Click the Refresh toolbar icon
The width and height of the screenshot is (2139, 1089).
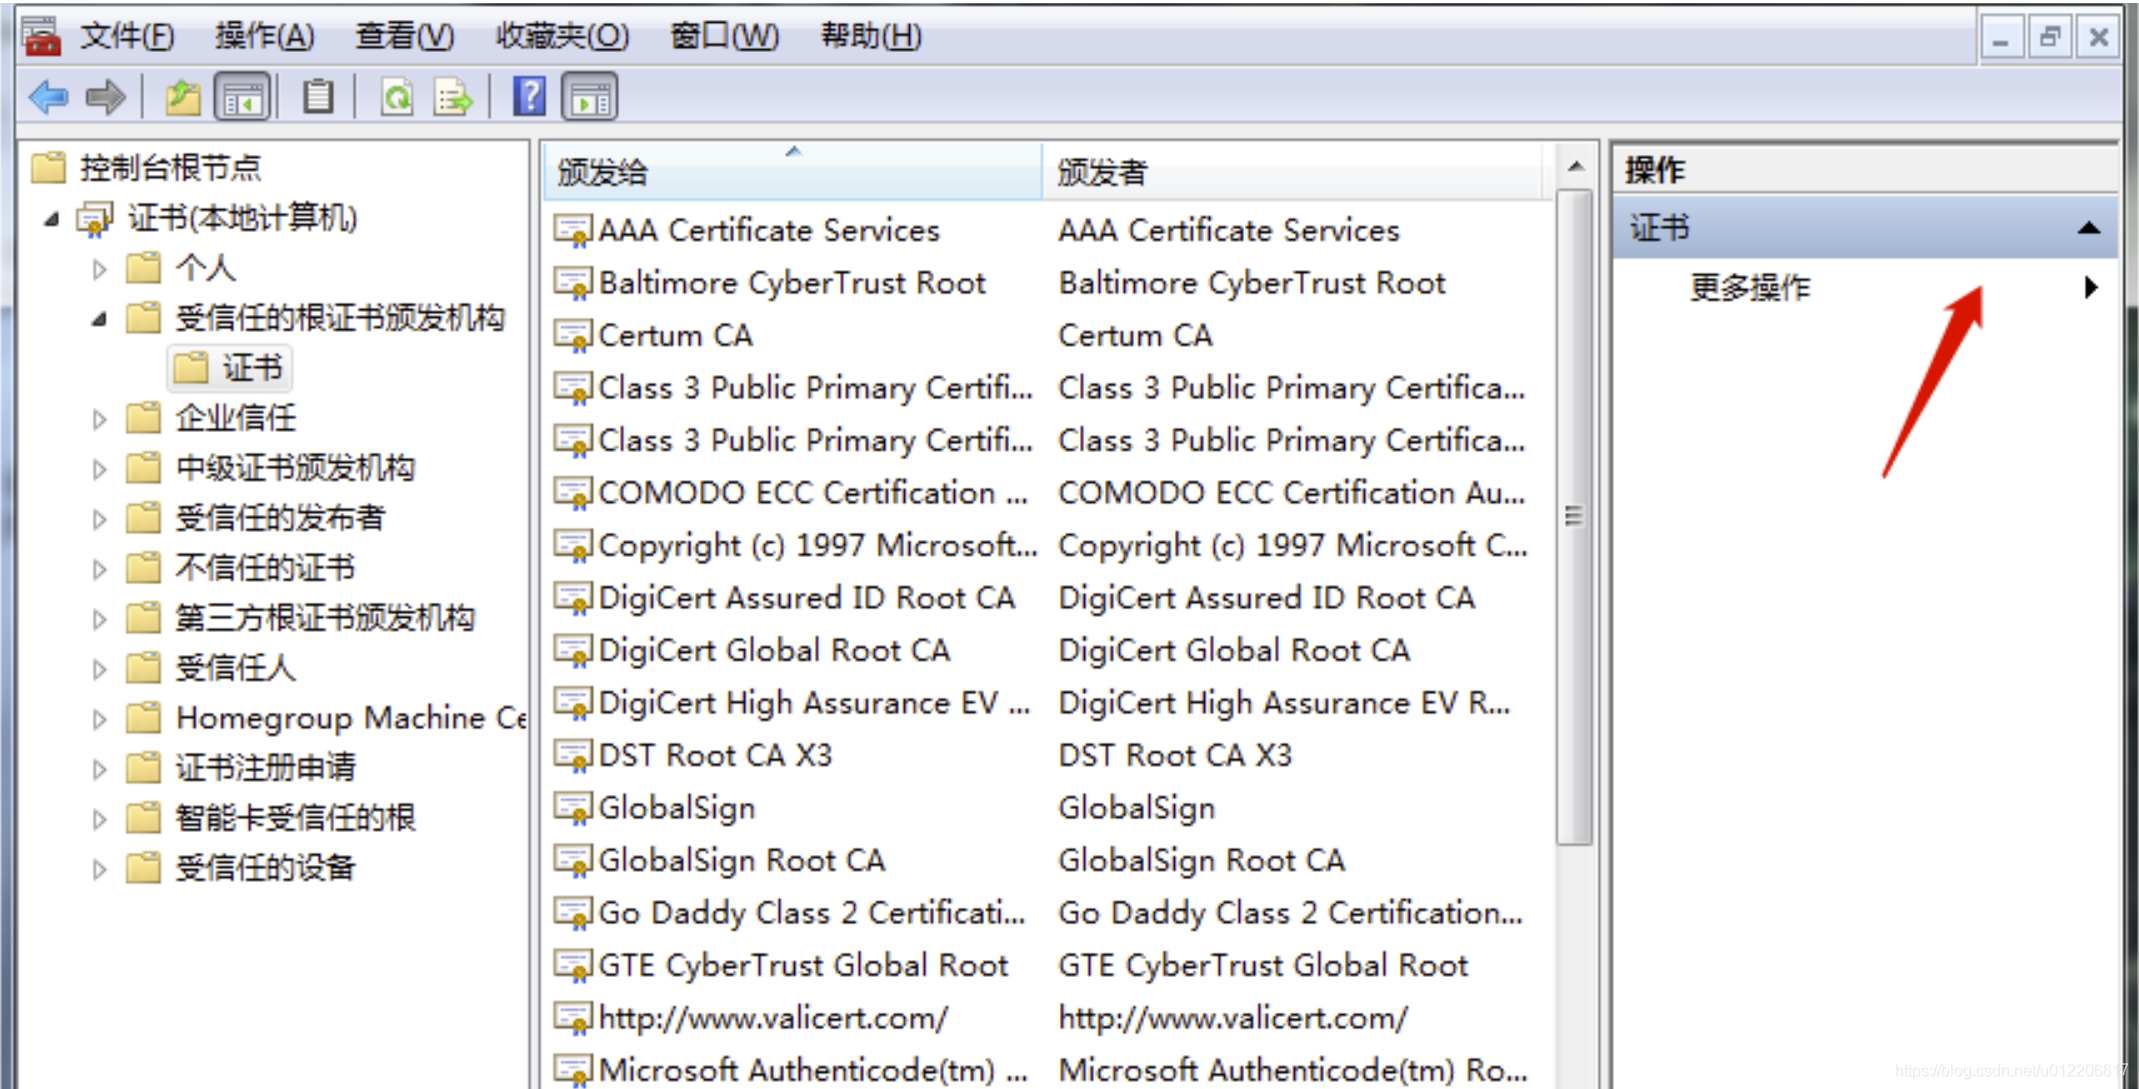[397, 97]
